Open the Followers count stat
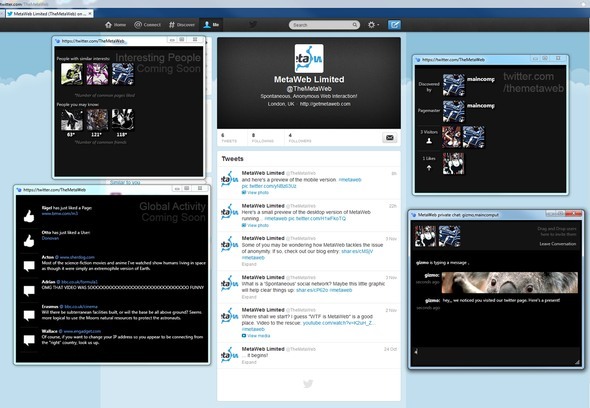The image size is (590, 408). pyautogui.click(x=300, y=138)
